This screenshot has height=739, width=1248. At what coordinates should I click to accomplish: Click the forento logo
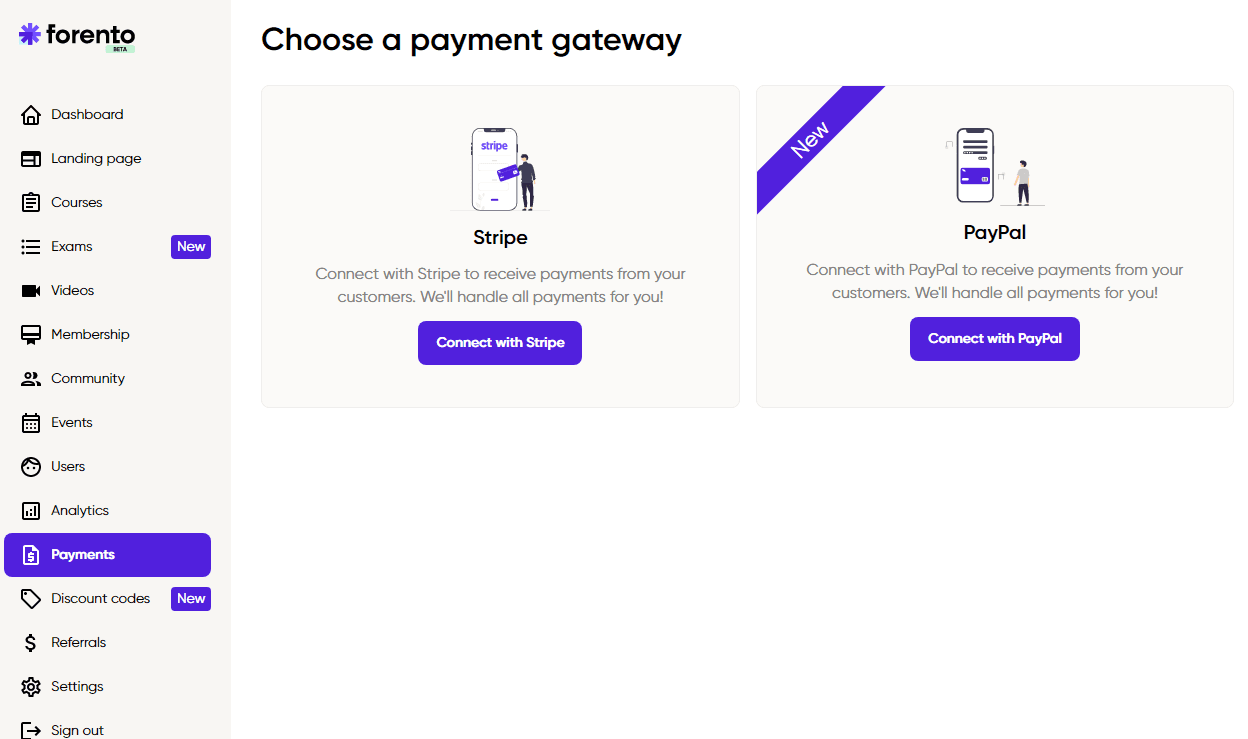pos(77,36)
